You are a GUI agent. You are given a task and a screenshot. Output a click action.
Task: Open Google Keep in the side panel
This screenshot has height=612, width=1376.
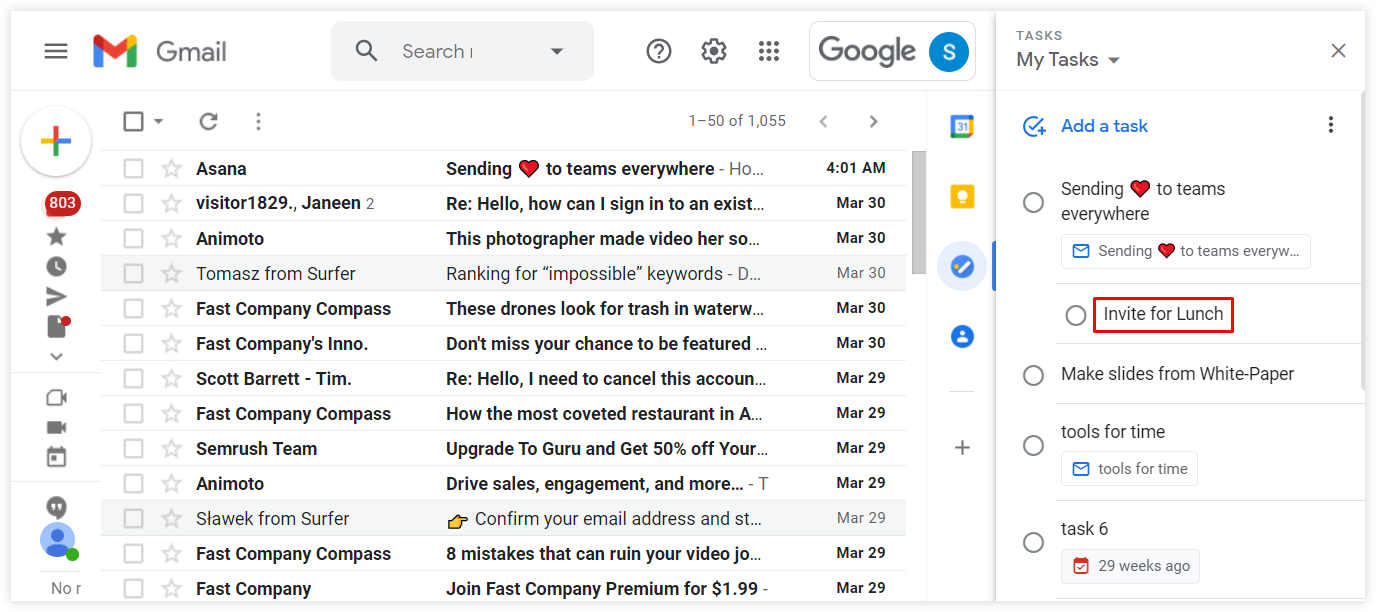click(961, 196)
